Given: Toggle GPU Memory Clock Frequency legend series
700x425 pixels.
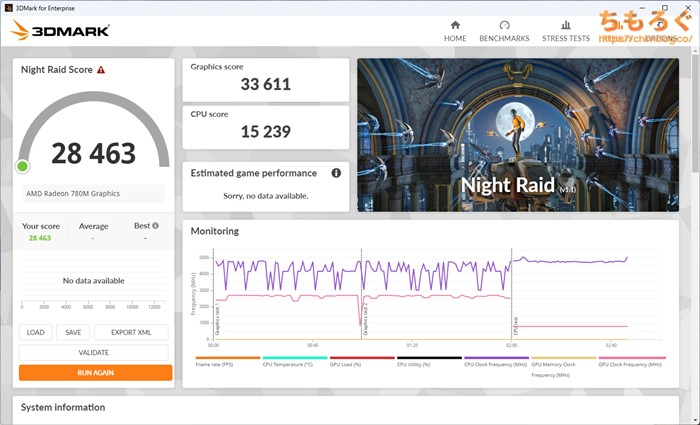Looking at the screenshot, I should [564, 367].
